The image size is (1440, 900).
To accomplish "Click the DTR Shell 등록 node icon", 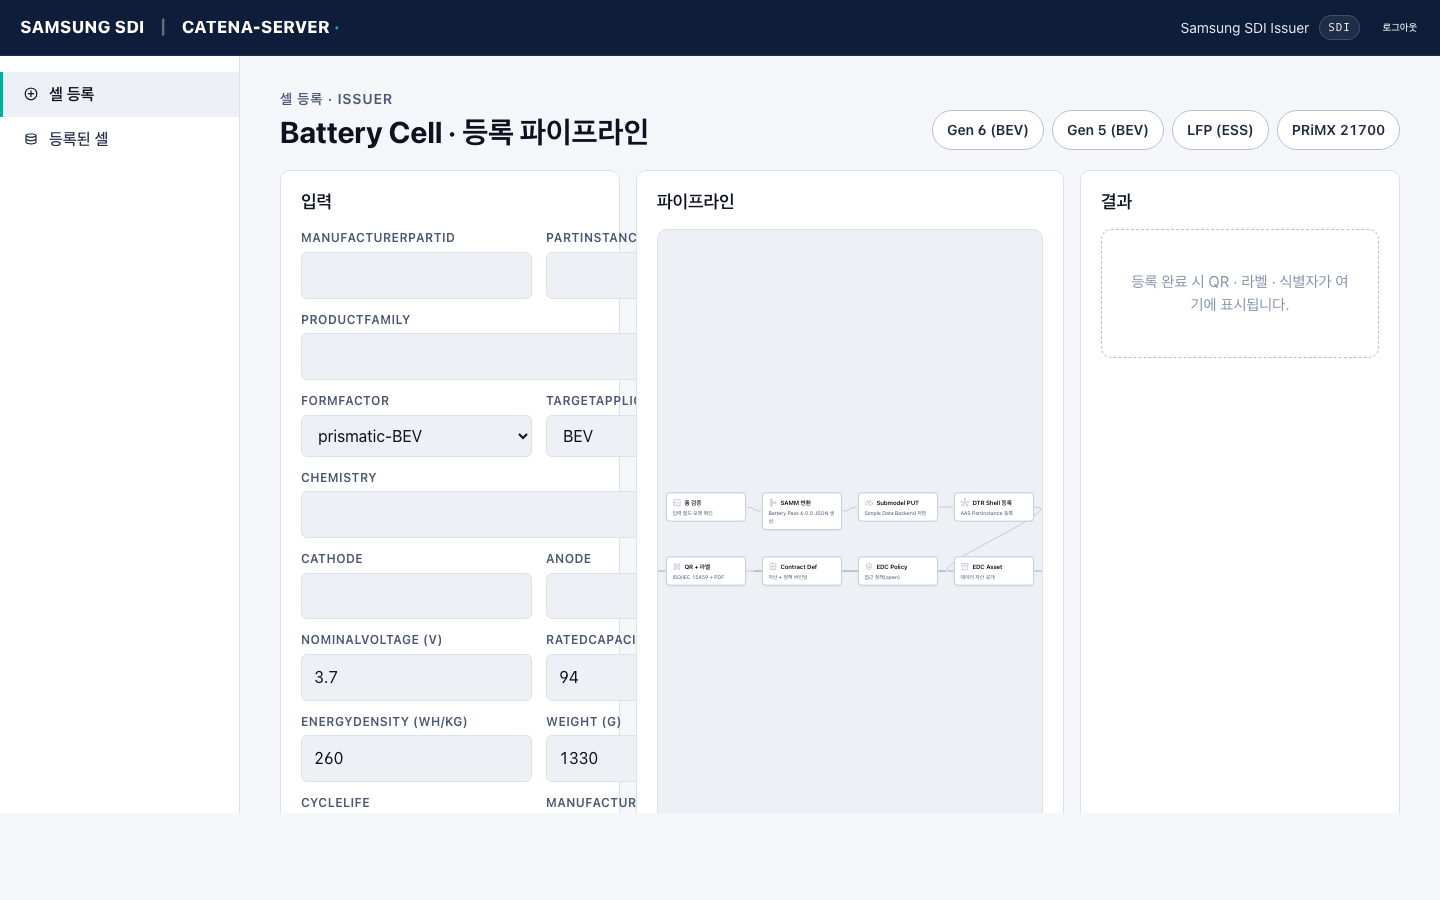I will [965, 503].
